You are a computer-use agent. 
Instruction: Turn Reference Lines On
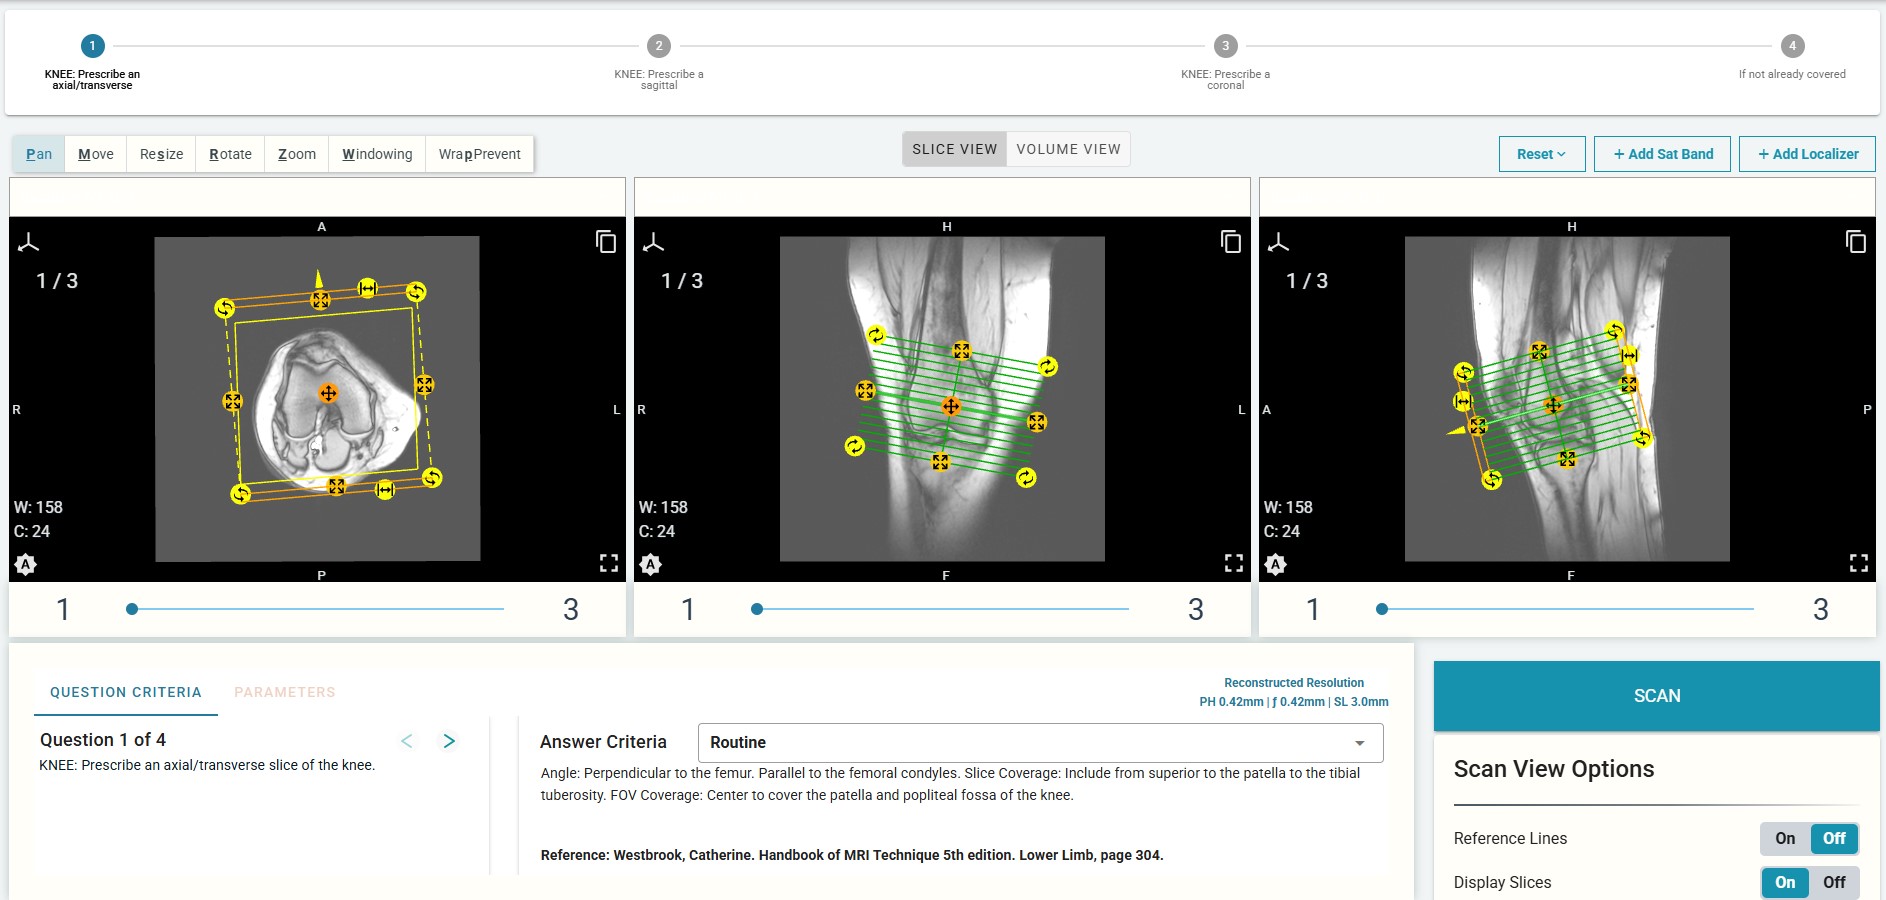pos(1785,838)
